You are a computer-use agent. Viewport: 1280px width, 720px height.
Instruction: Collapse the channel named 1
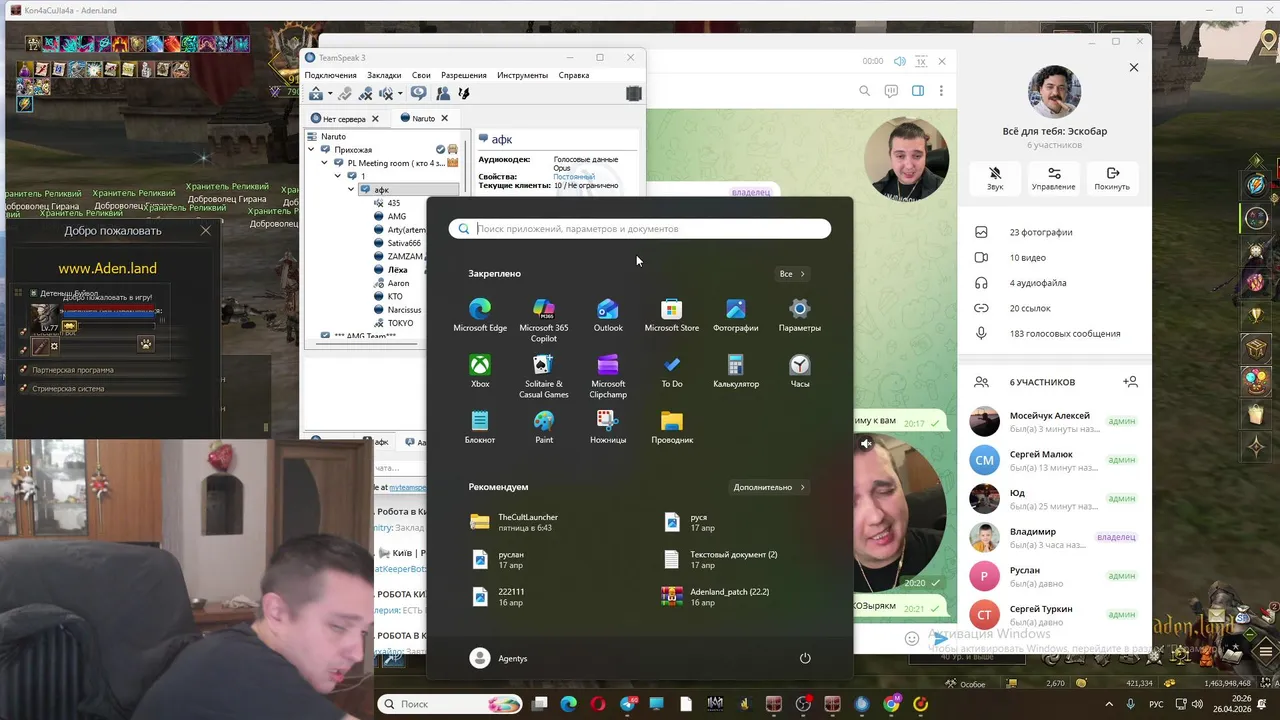coord(338,176)
